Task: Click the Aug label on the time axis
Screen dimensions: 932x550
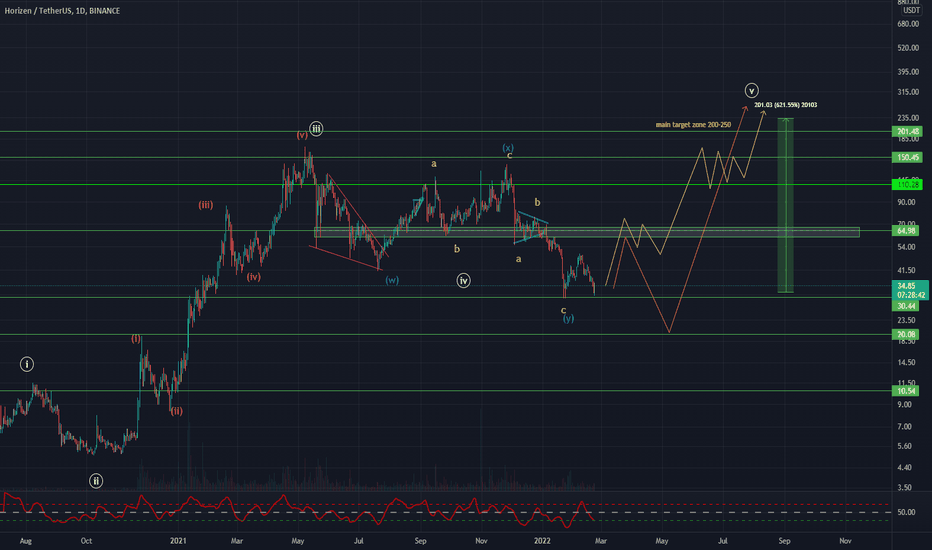Action: (x=26, y=541)
